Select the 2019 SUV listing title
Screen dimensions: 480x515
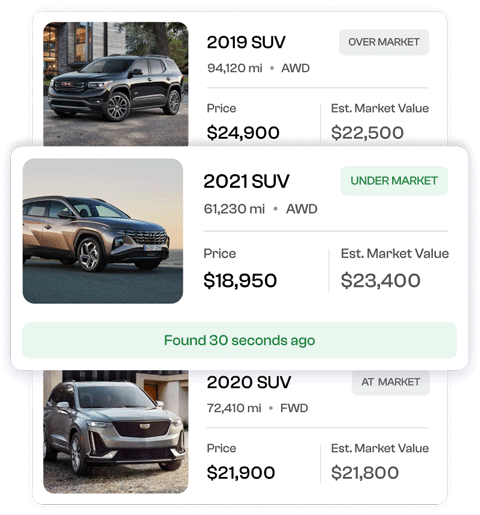(246, 42)
